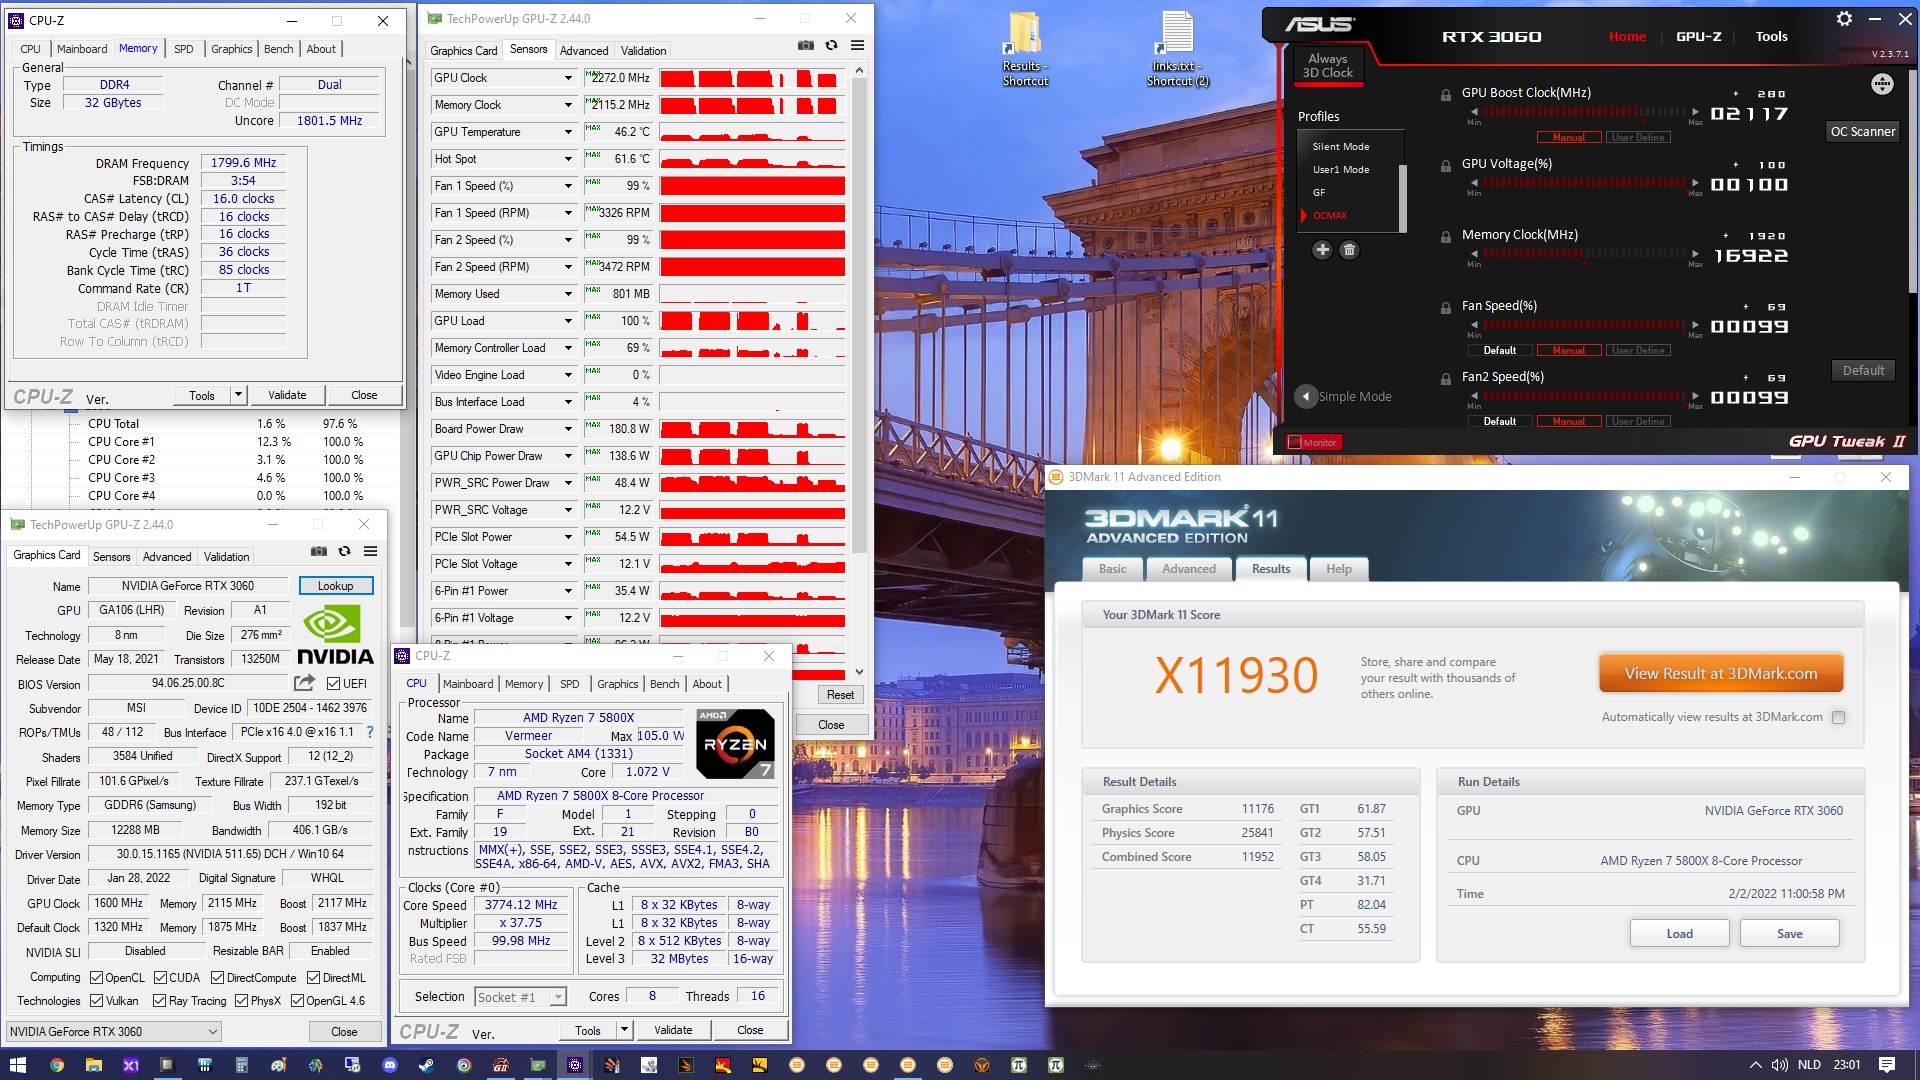Switch to Advanced tab in GPU-Z Sensors window

click(584, 50)
